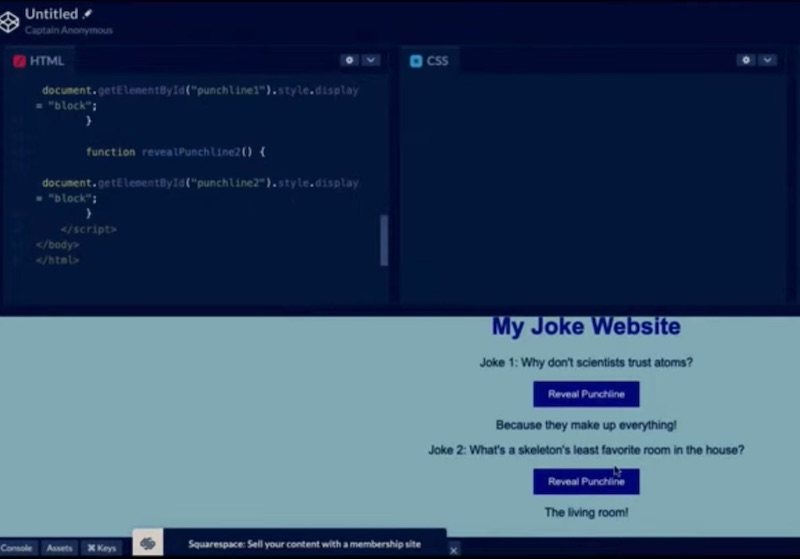
Task: Open Squarespace membership site ad link
Action: click(x=305, y=544)
